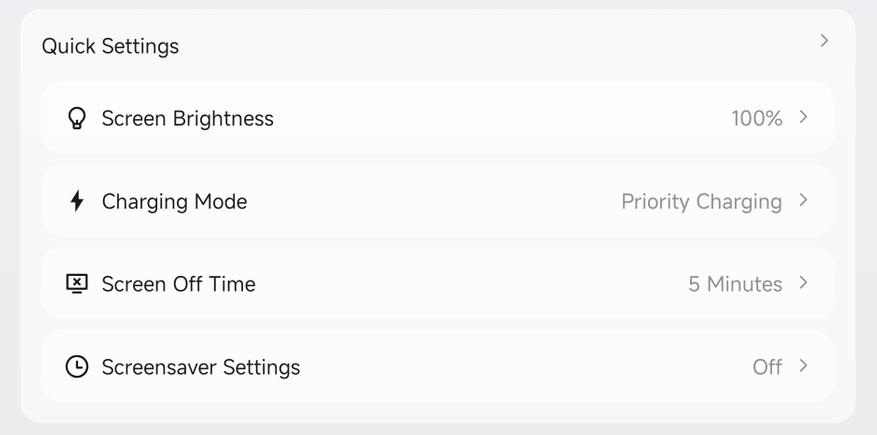877x435 pixels.
Task: Open Charging Mode via its arrow chevron
Action: tap(803, 200)
